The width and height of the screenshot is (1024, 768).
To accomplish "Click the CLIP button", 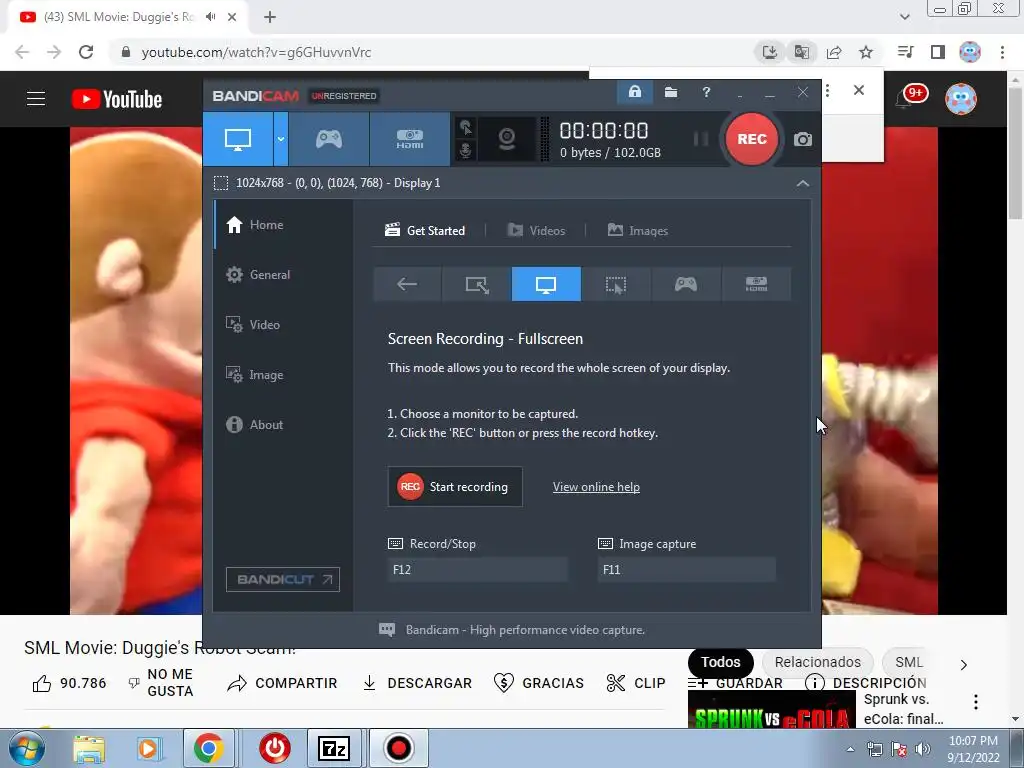I will click(636, 683).
